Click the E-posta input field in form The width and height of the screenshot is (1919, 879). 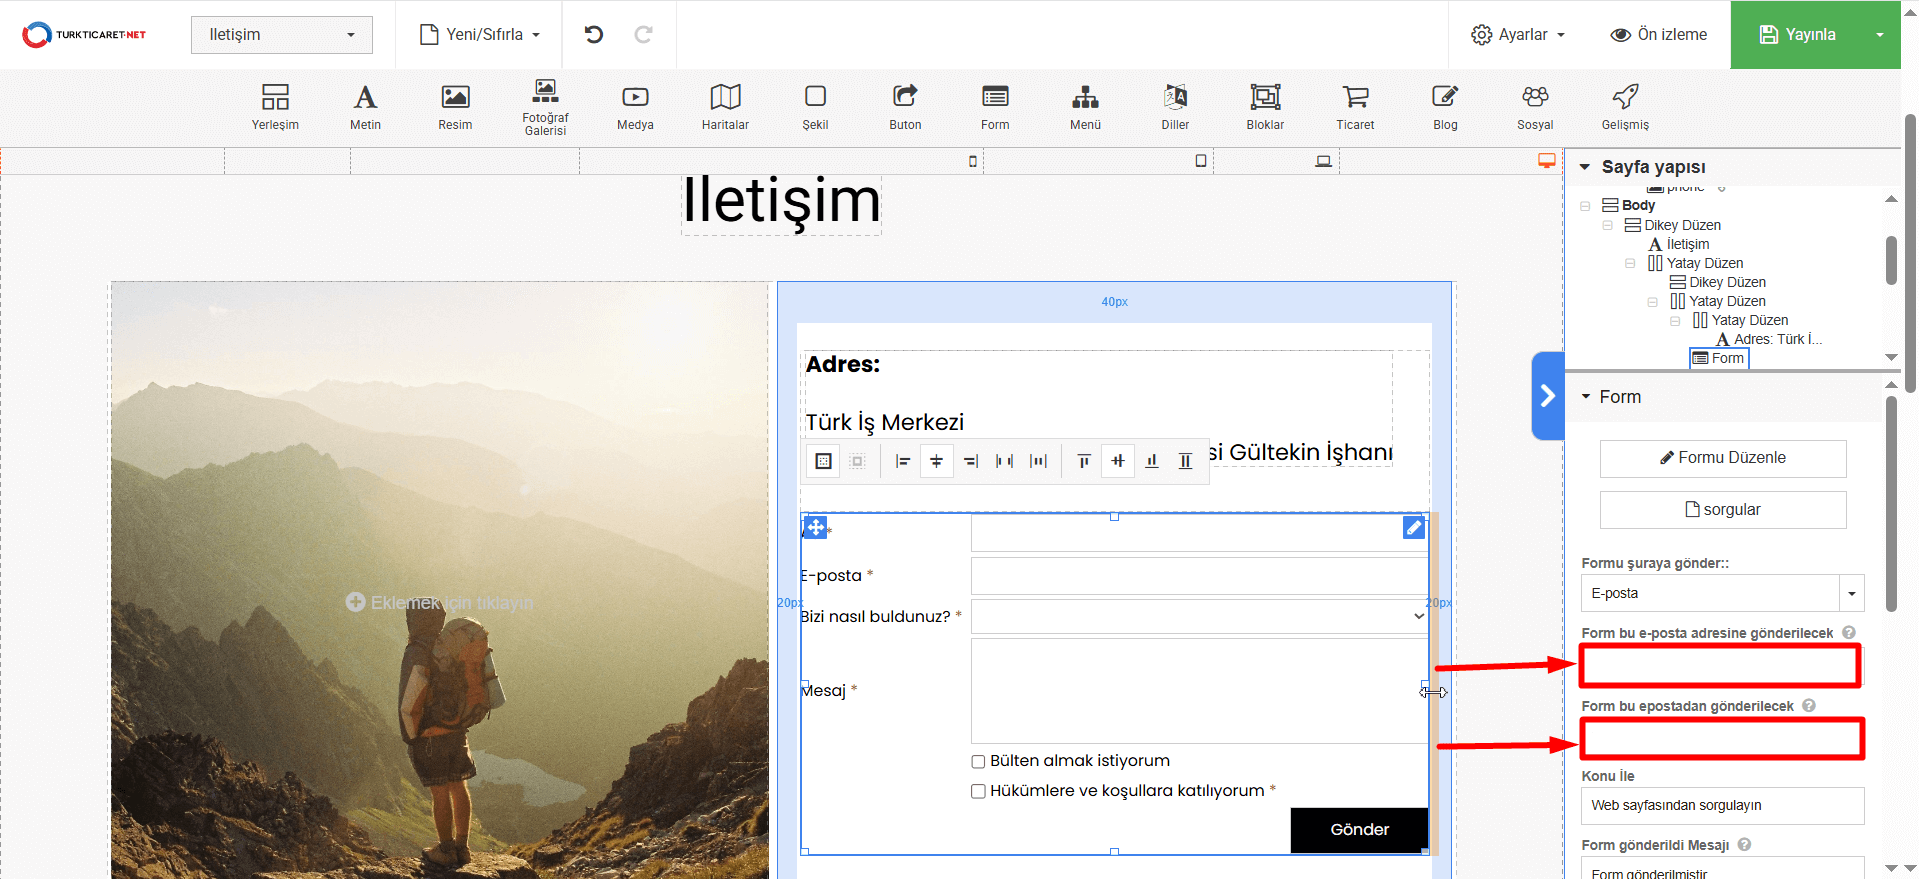click(x=1199, y=576)
